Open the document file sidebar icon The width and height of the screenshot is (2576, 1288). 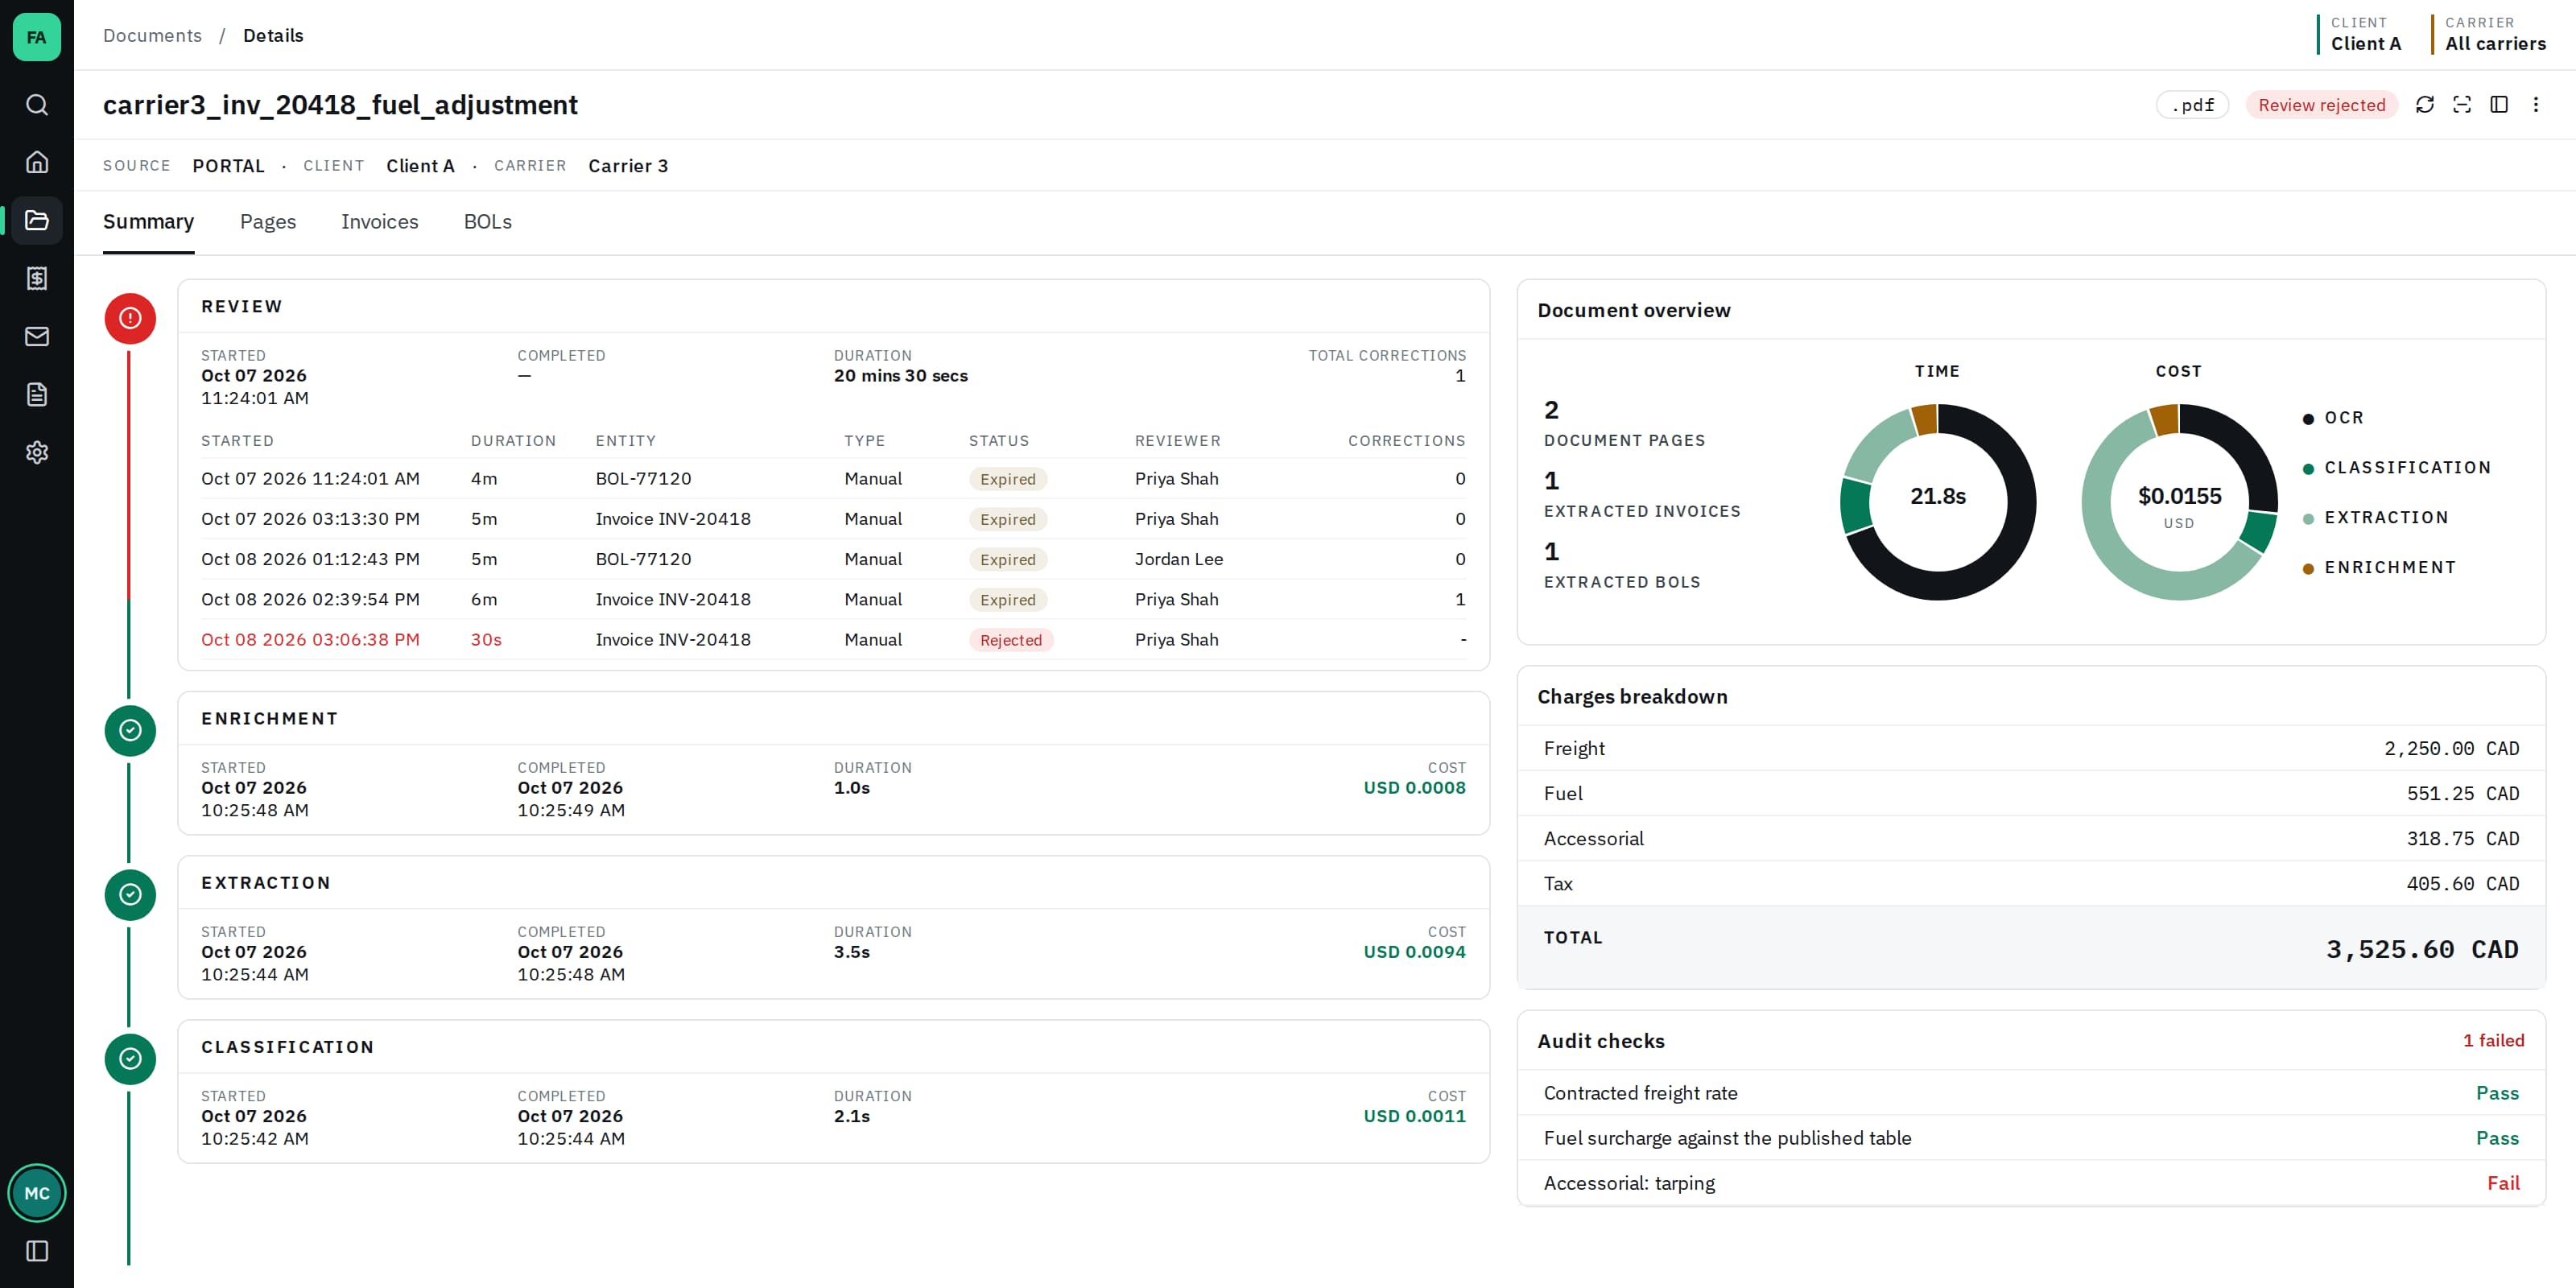click(37, 394)
